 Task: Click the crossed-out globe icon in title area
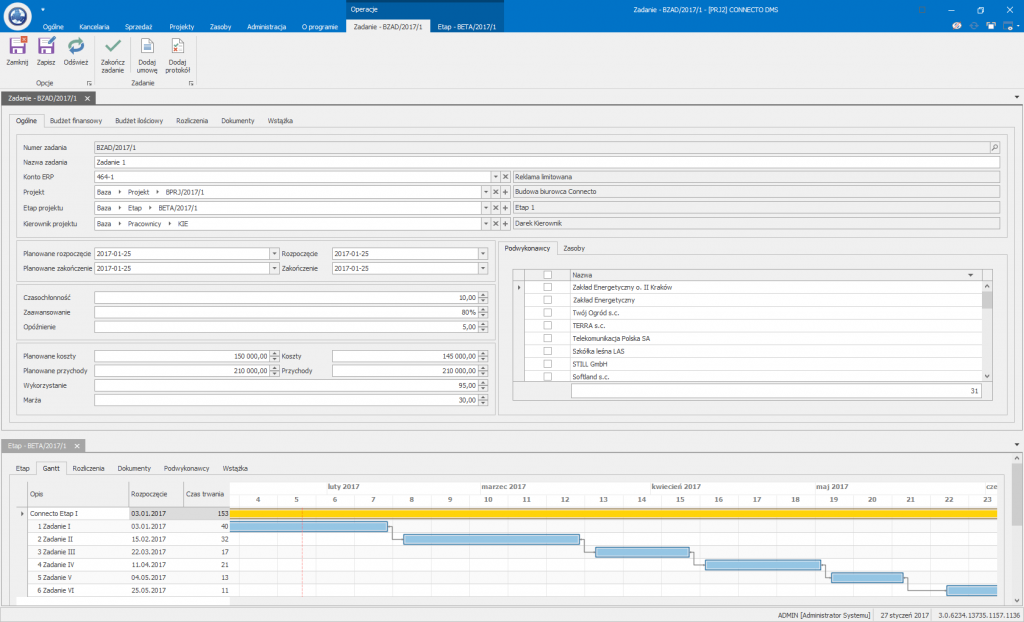pyautogui.click(x=957, y=25)
